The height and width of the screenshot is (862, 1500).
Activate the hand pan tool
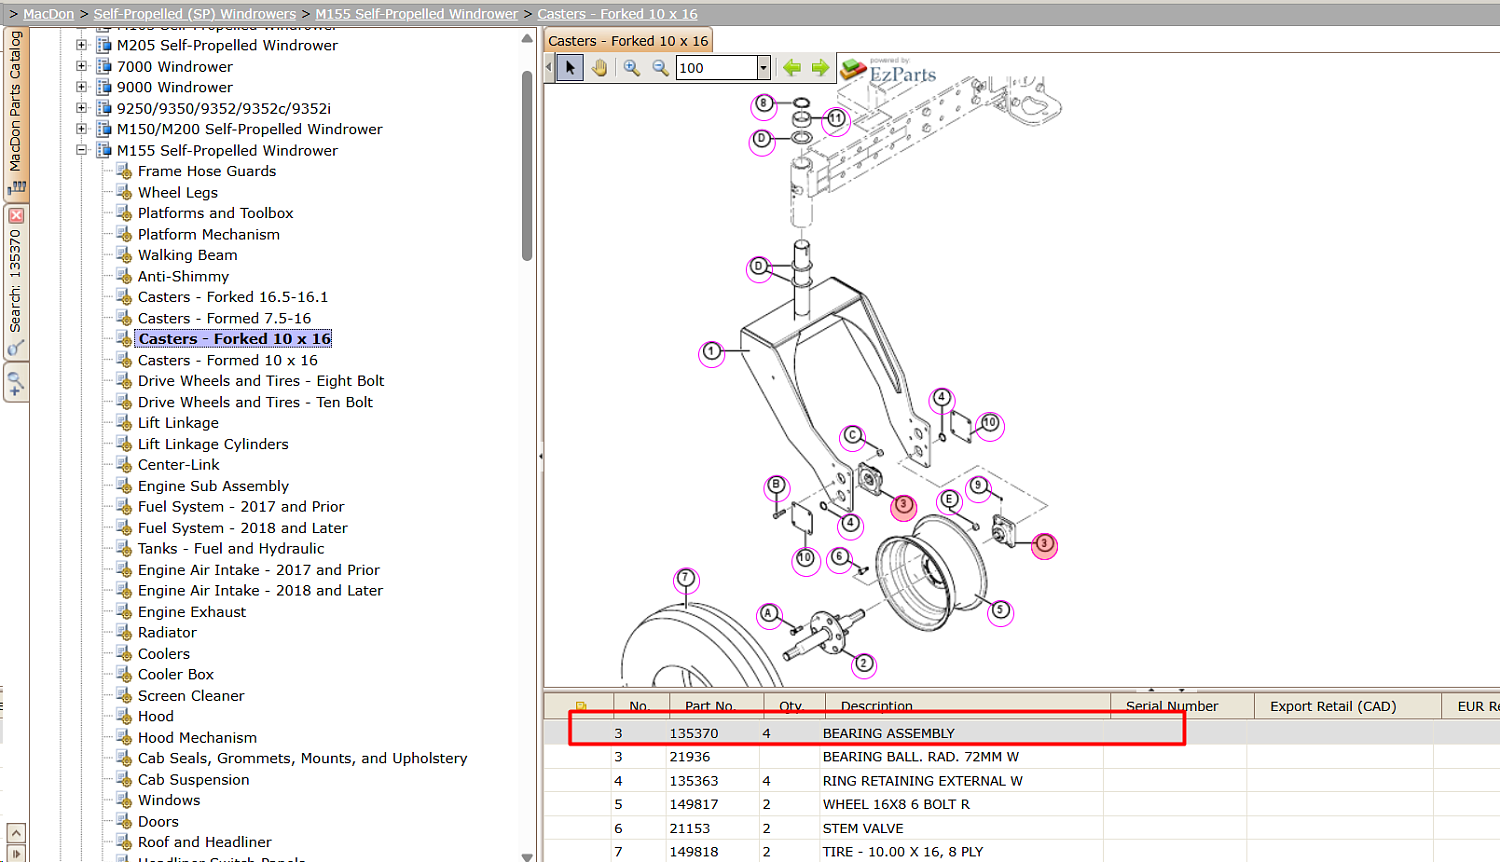(x=599, y=68)
